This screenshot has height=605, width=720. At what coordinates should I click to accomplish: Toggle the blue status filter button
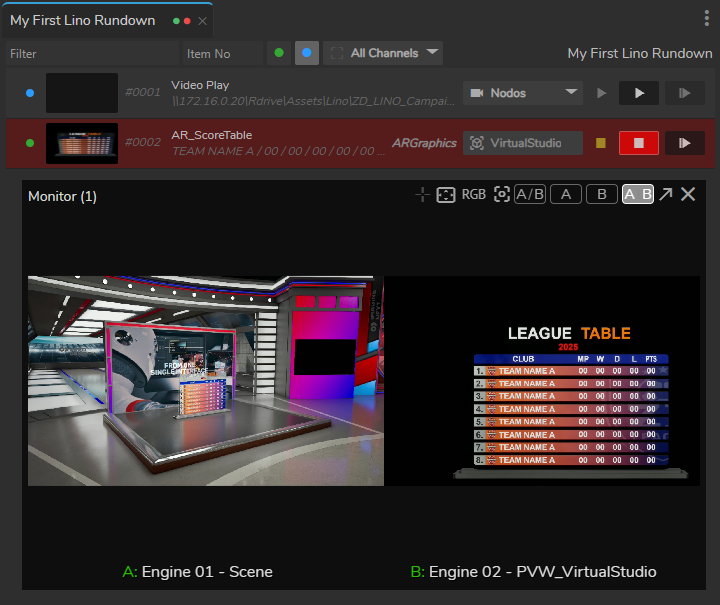coord(307,53)
